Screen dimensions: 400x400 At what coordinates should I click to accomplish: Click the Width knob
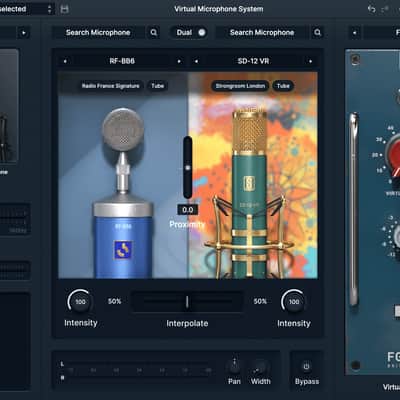260,368
